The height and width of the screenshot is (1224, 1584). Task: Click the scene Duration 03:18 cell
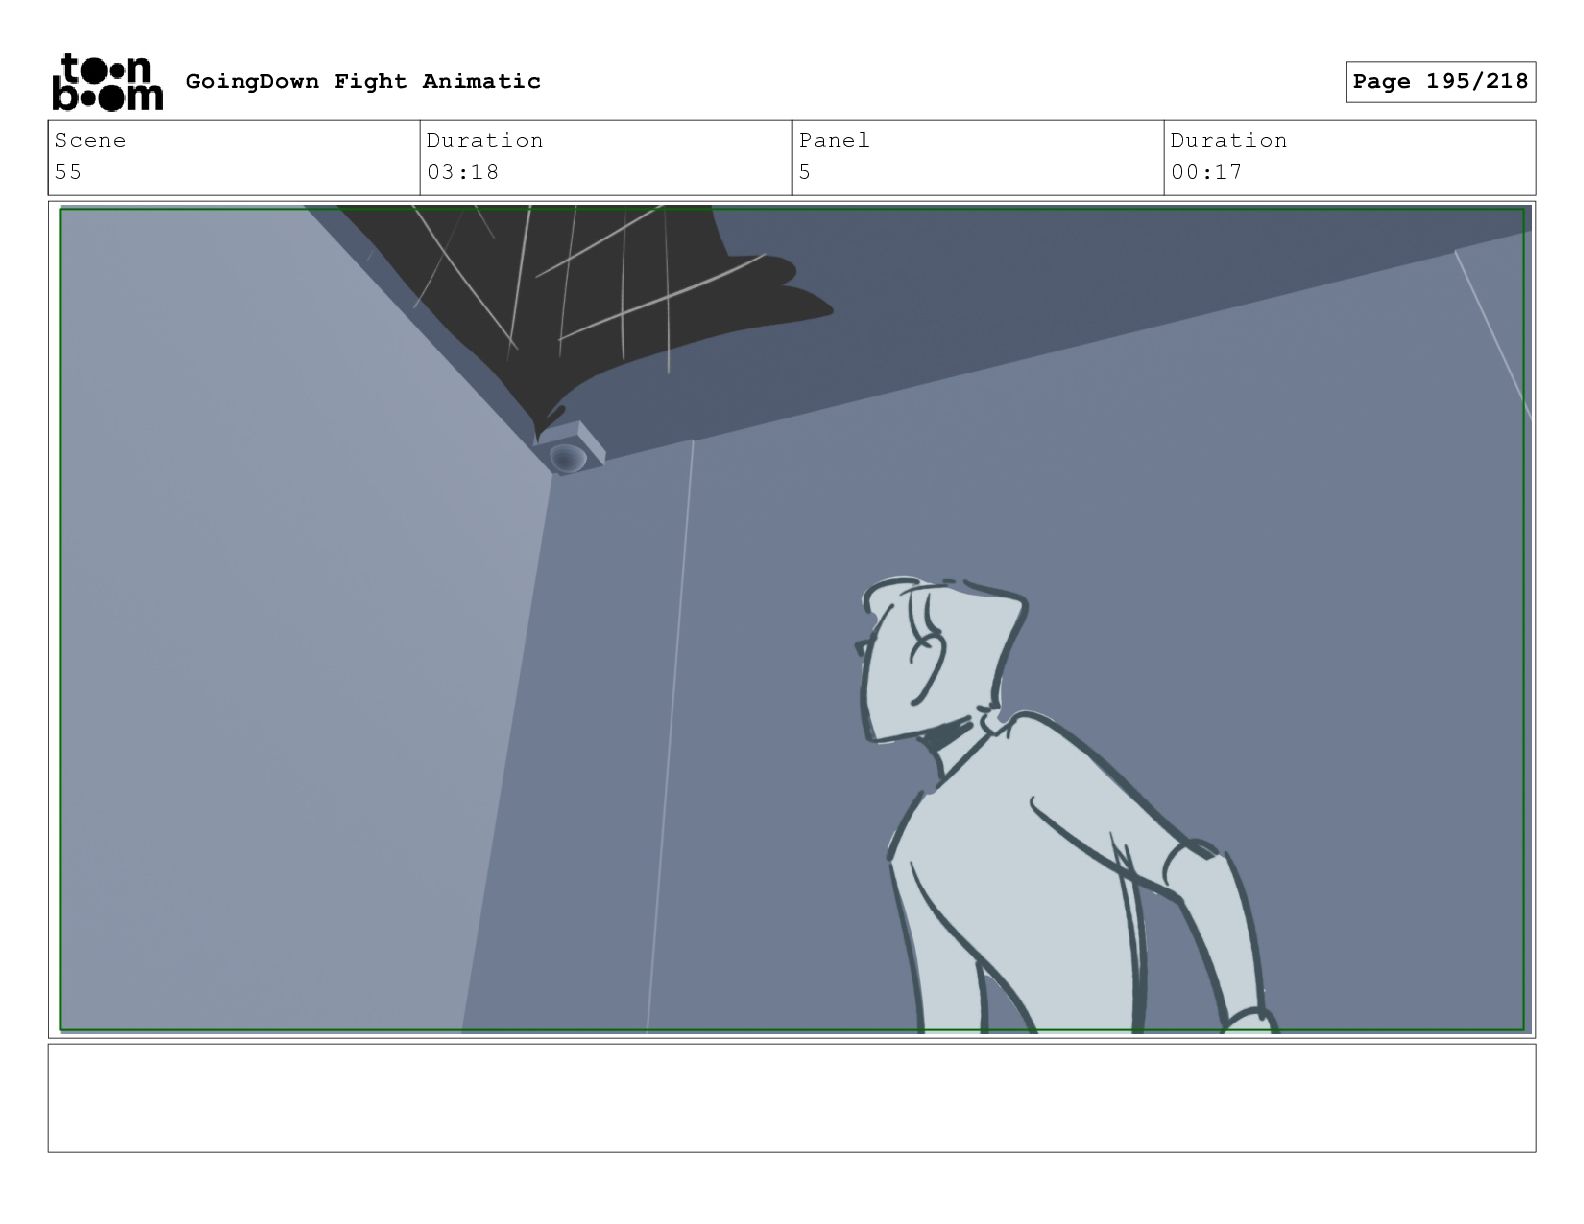pos(606,157)
